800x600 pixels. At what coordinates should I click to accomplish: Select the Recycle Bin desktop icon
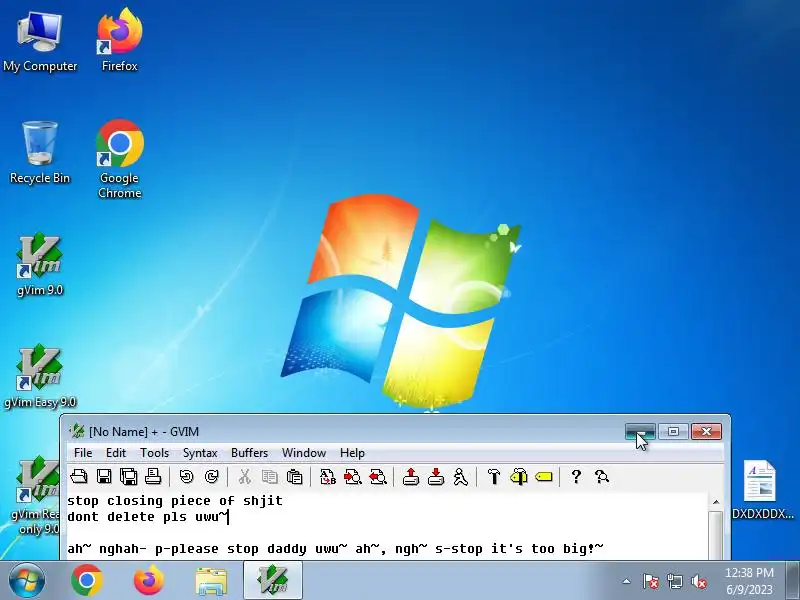tap(40, 152)
